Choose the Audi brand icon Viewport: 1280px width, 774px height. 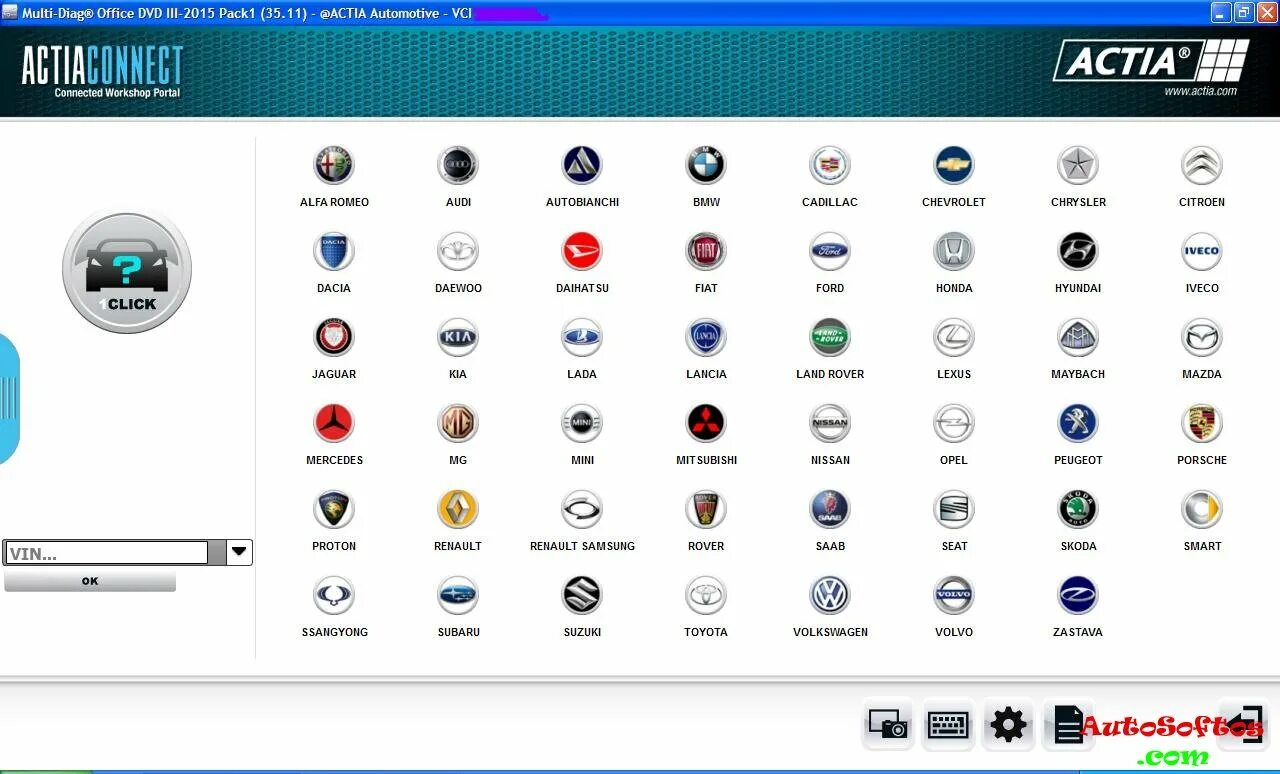[x=458, y=165]
